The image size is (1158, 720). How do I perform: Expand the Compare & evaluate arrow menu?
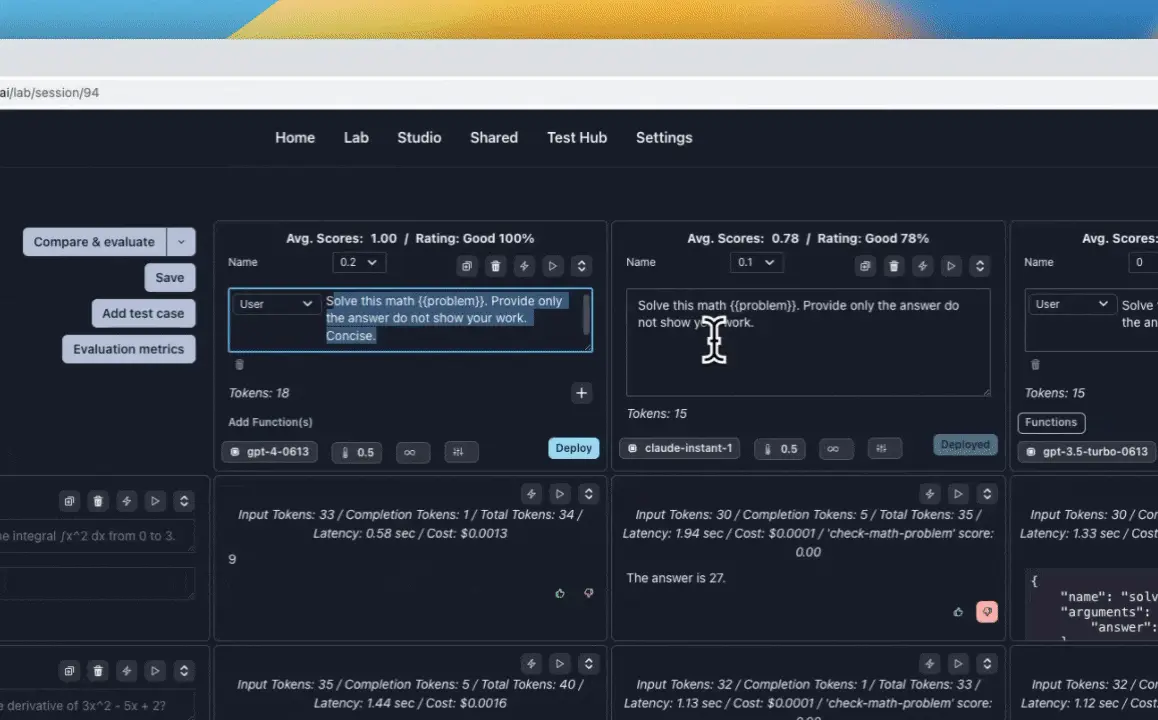tap(181, 242)
